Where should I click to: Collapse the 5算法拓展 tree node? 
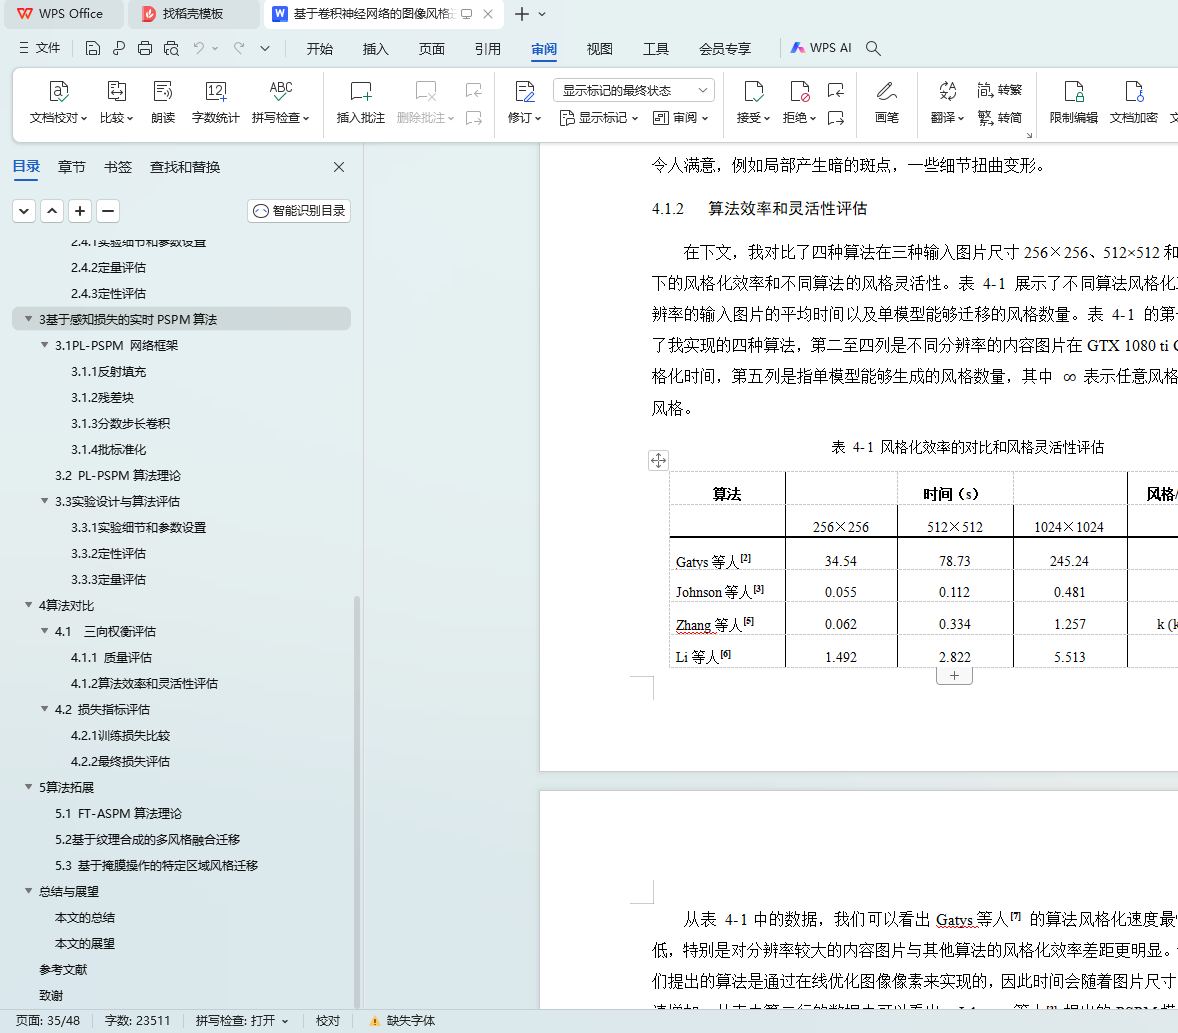pos(29,787)
